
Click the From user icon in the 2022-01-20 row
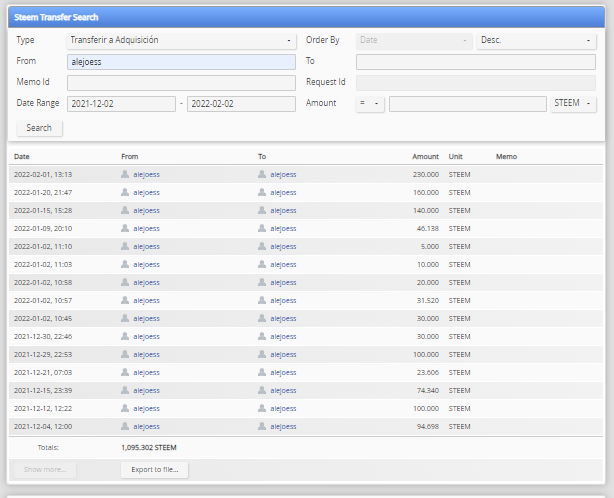[125, 192]
